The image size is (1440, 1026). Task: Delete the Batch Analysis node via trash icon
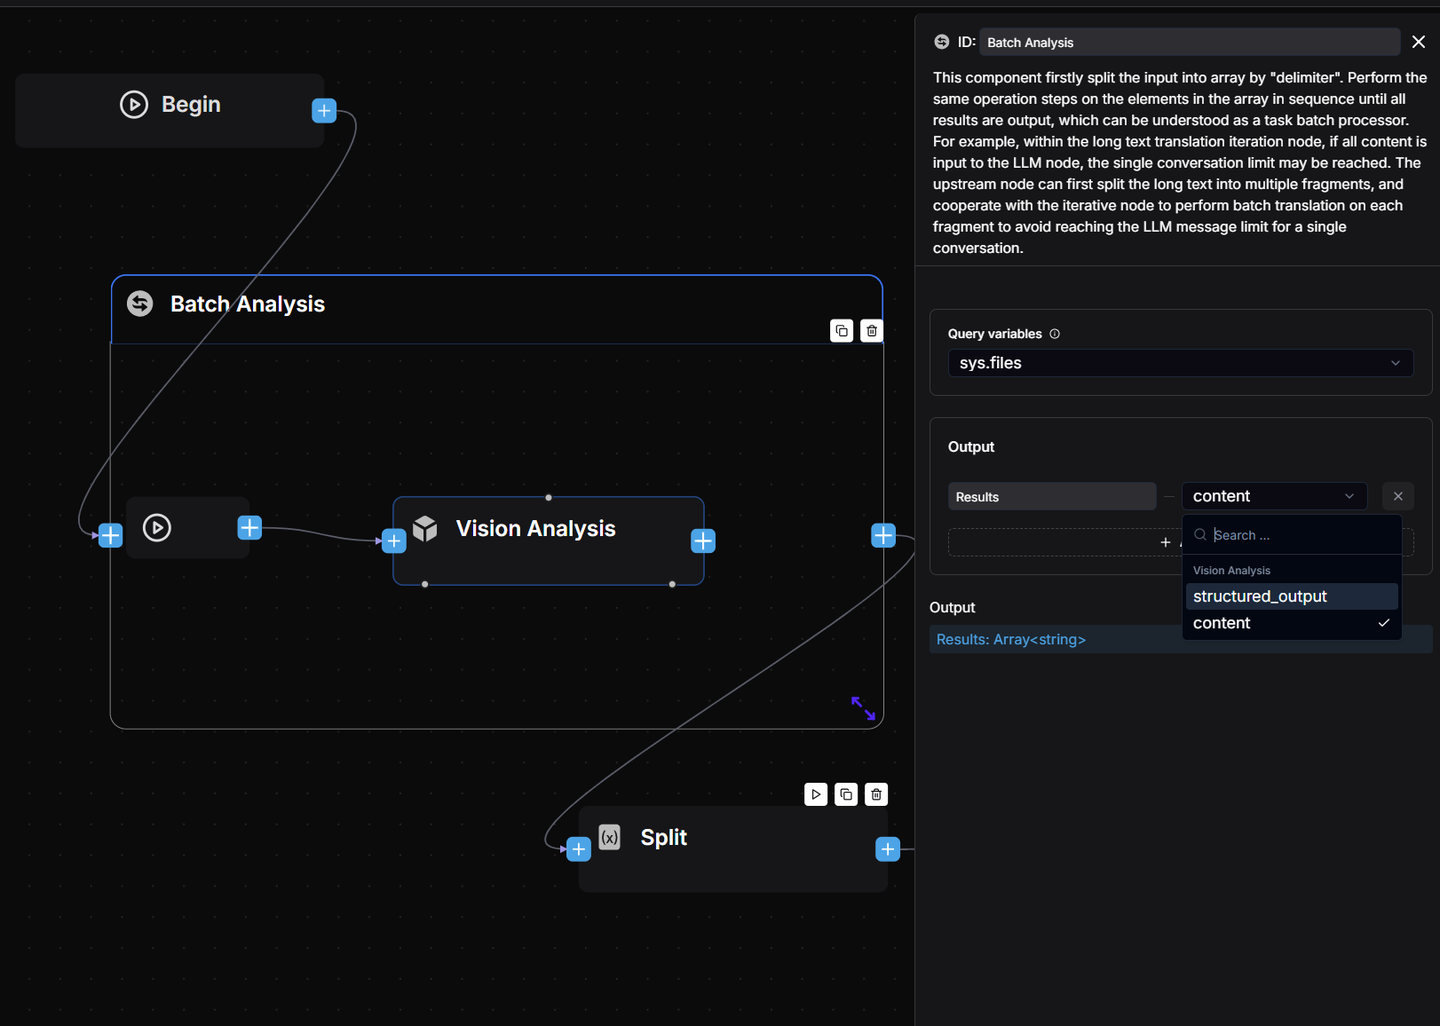click(871, 330)
